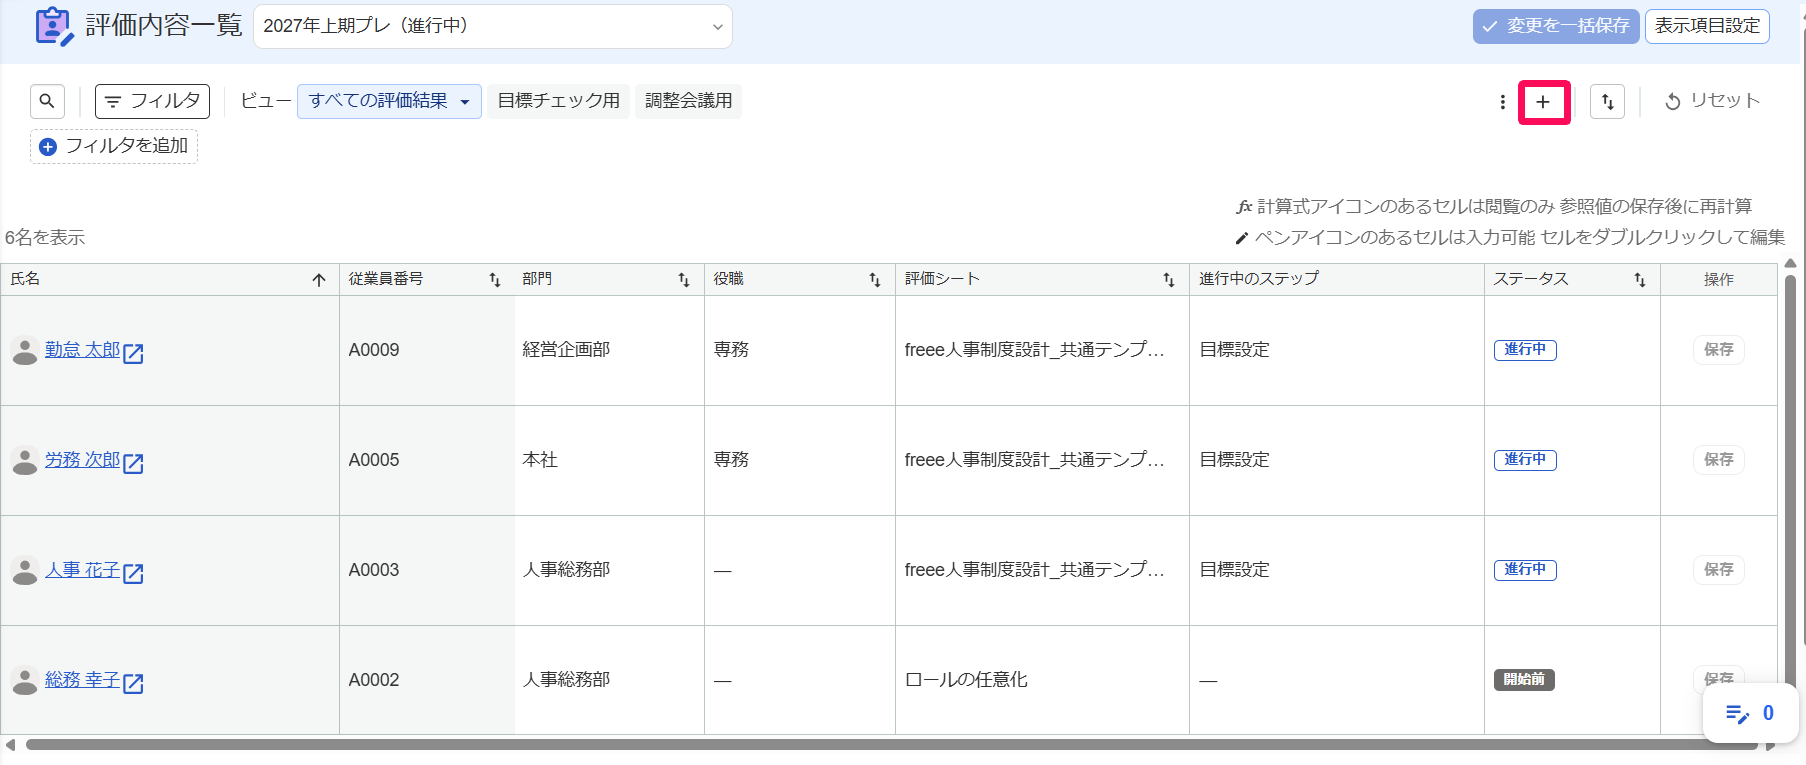Open external link icon for 総務 幸子

(x=133, y=683)
